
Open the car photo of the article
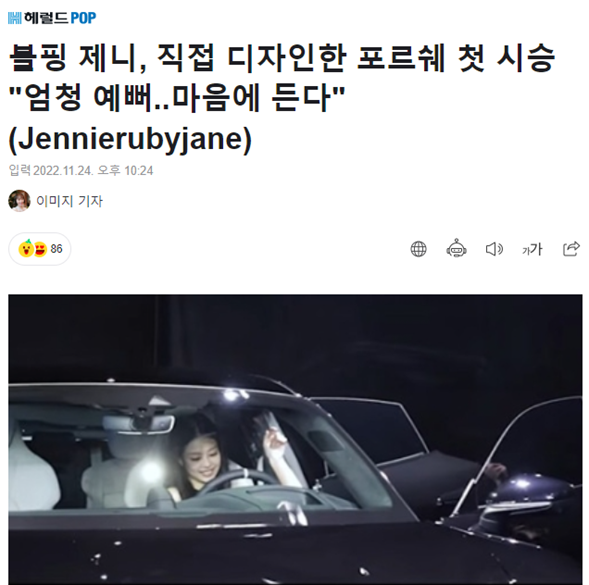click(x=295, y=440)
